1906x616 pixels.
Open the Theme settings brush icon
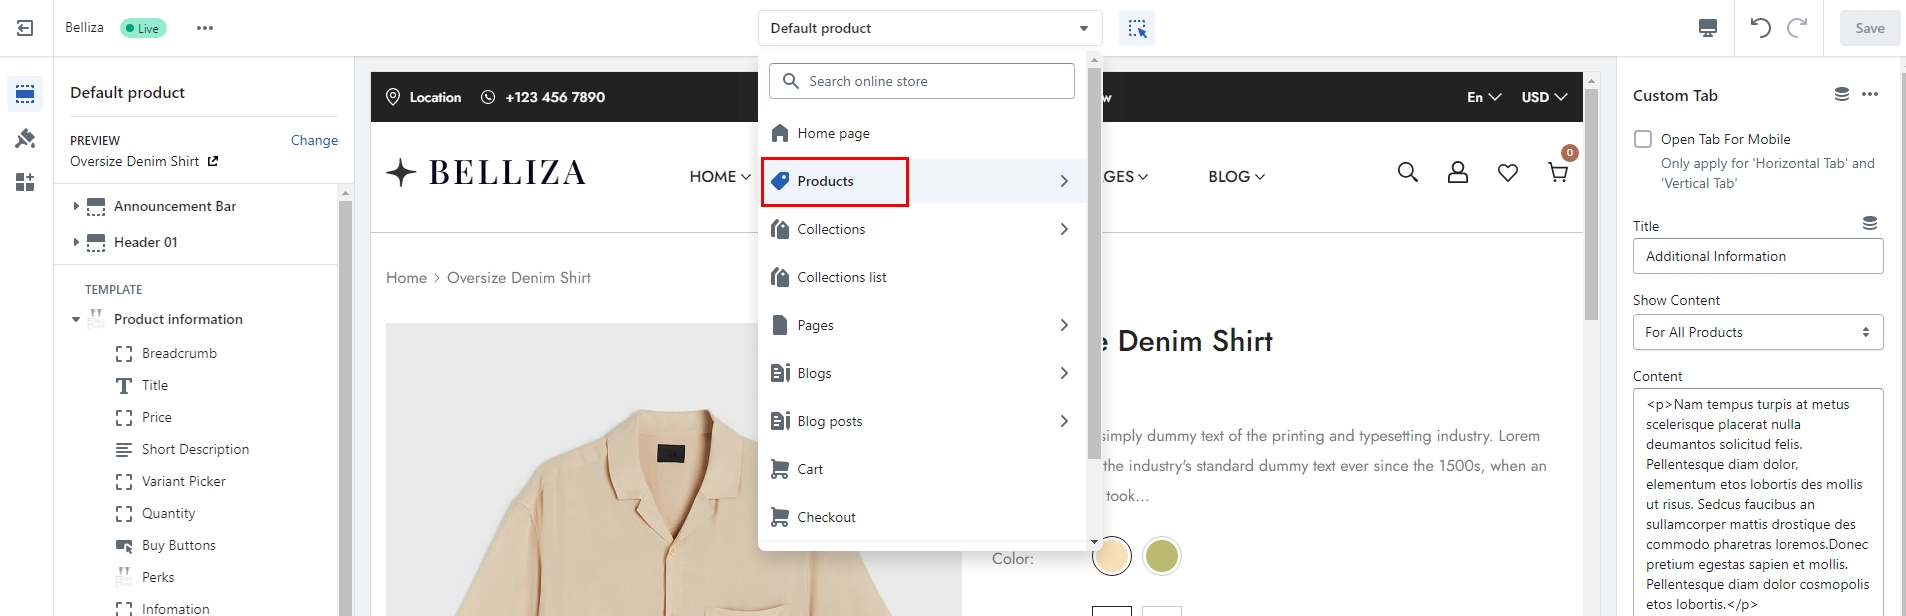pyautogui.click(x=25, y=139)
